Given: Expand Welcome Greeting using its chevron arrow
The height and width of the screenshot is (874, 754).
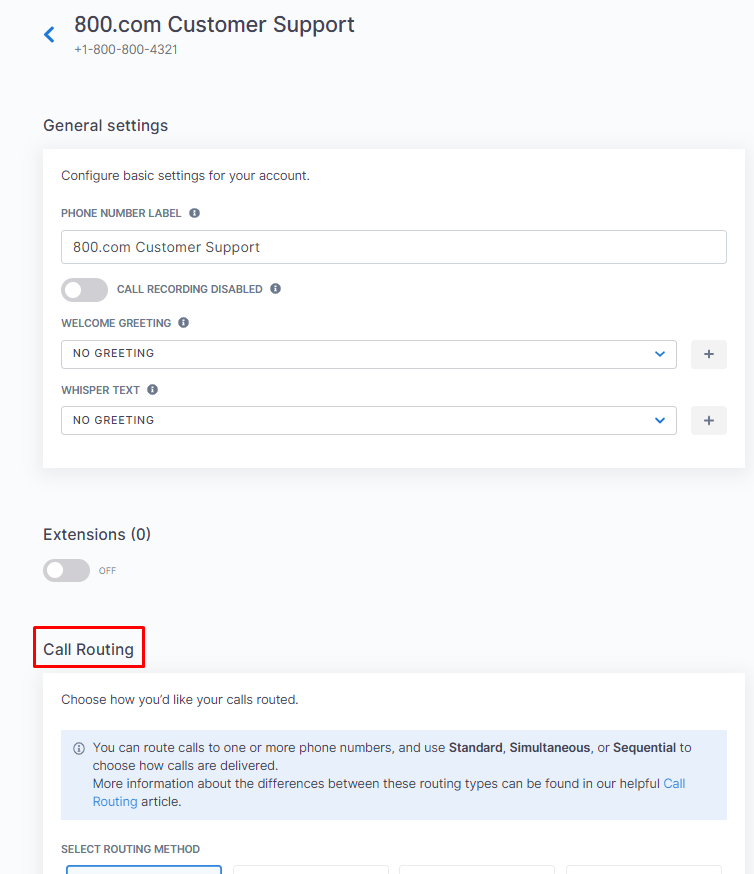Looking at the screenshot, I should pos(660,354).
